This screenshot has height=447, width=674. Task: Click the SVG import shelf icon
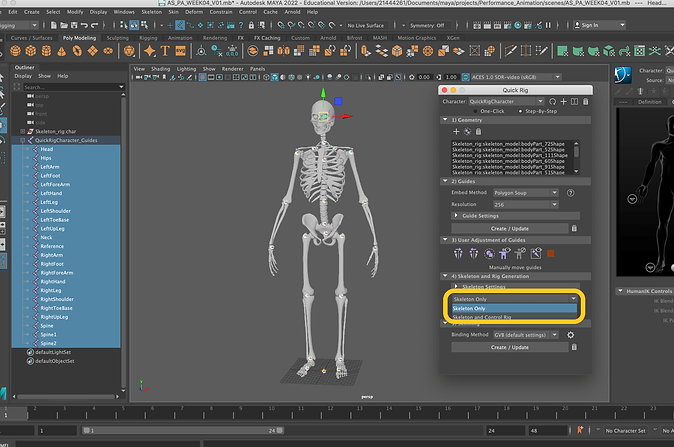[181, 51]
